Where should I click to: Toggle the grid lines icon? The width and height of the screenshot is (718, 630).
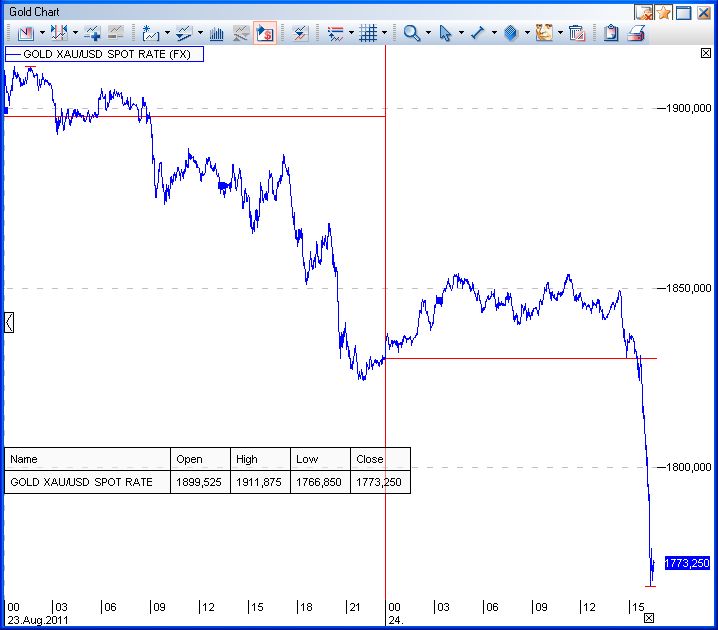(x=368, y=33)
